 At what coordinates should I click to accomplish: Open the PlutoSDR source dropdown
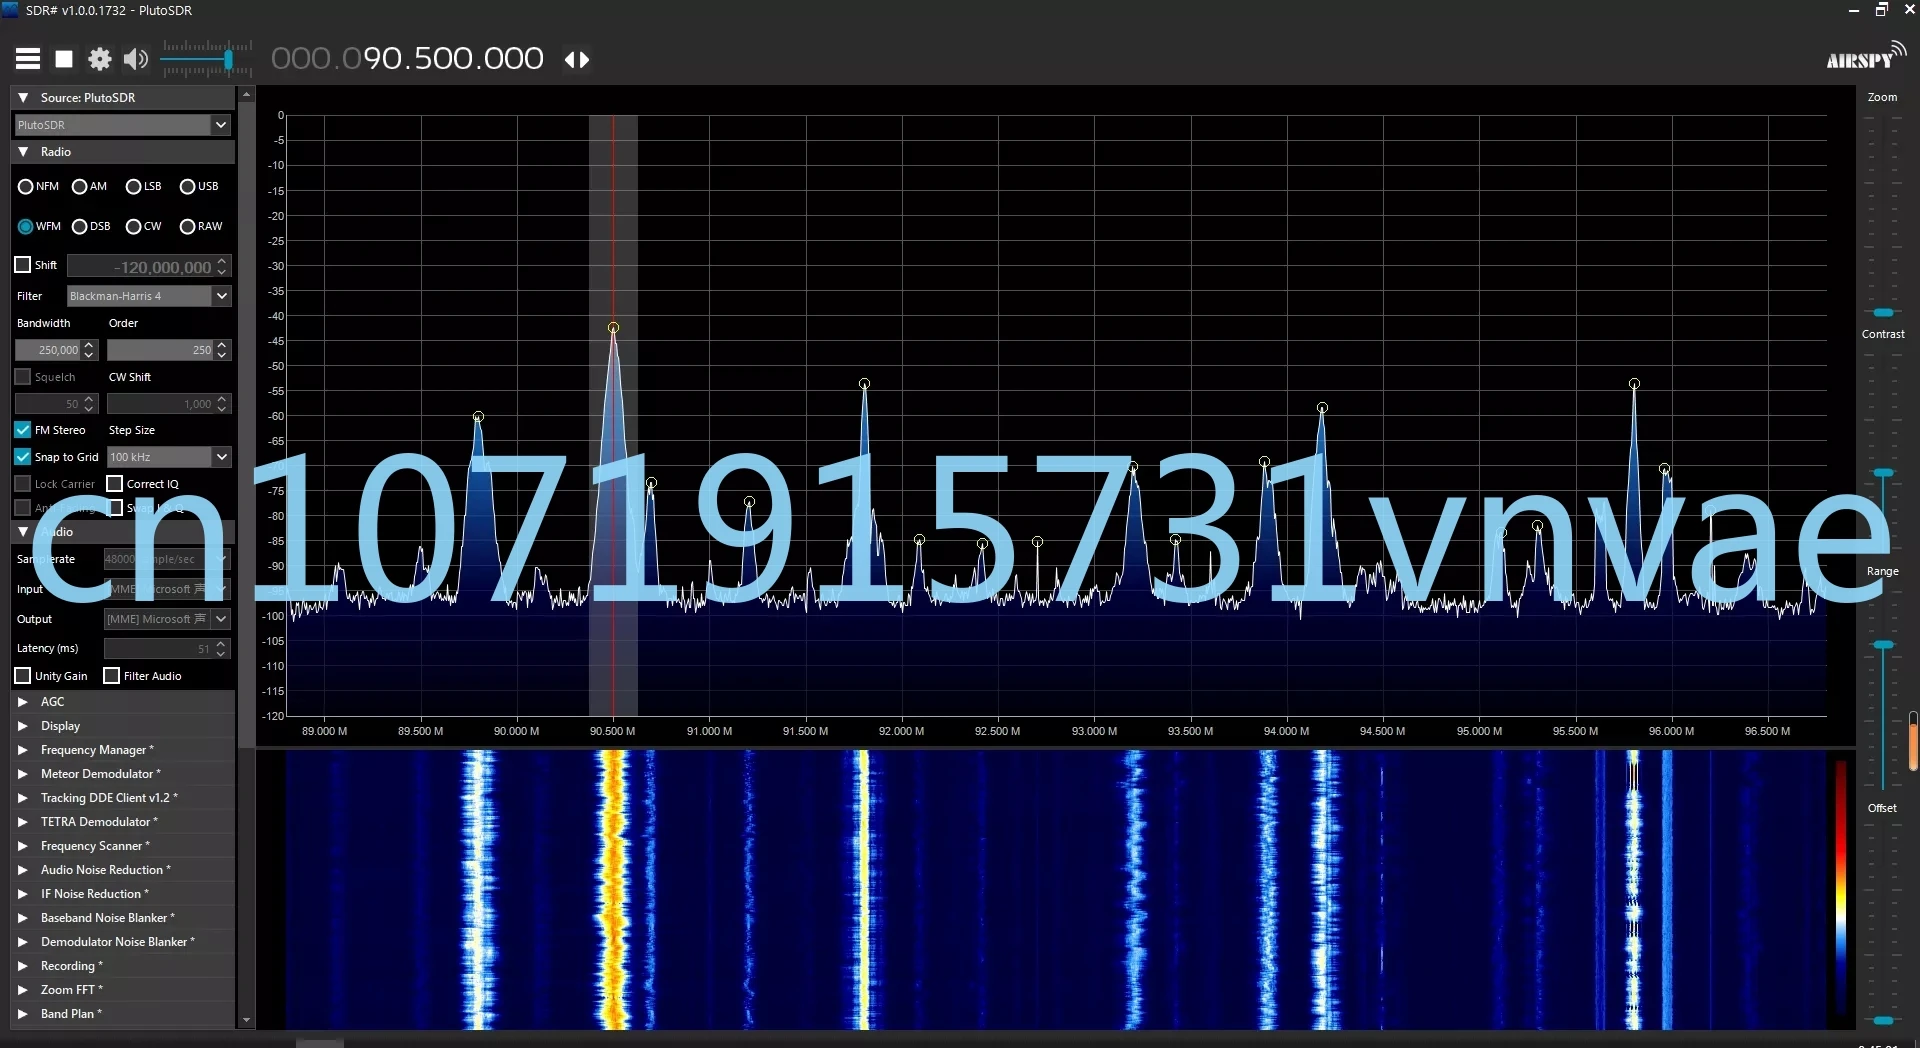click(x=221, y=125)
